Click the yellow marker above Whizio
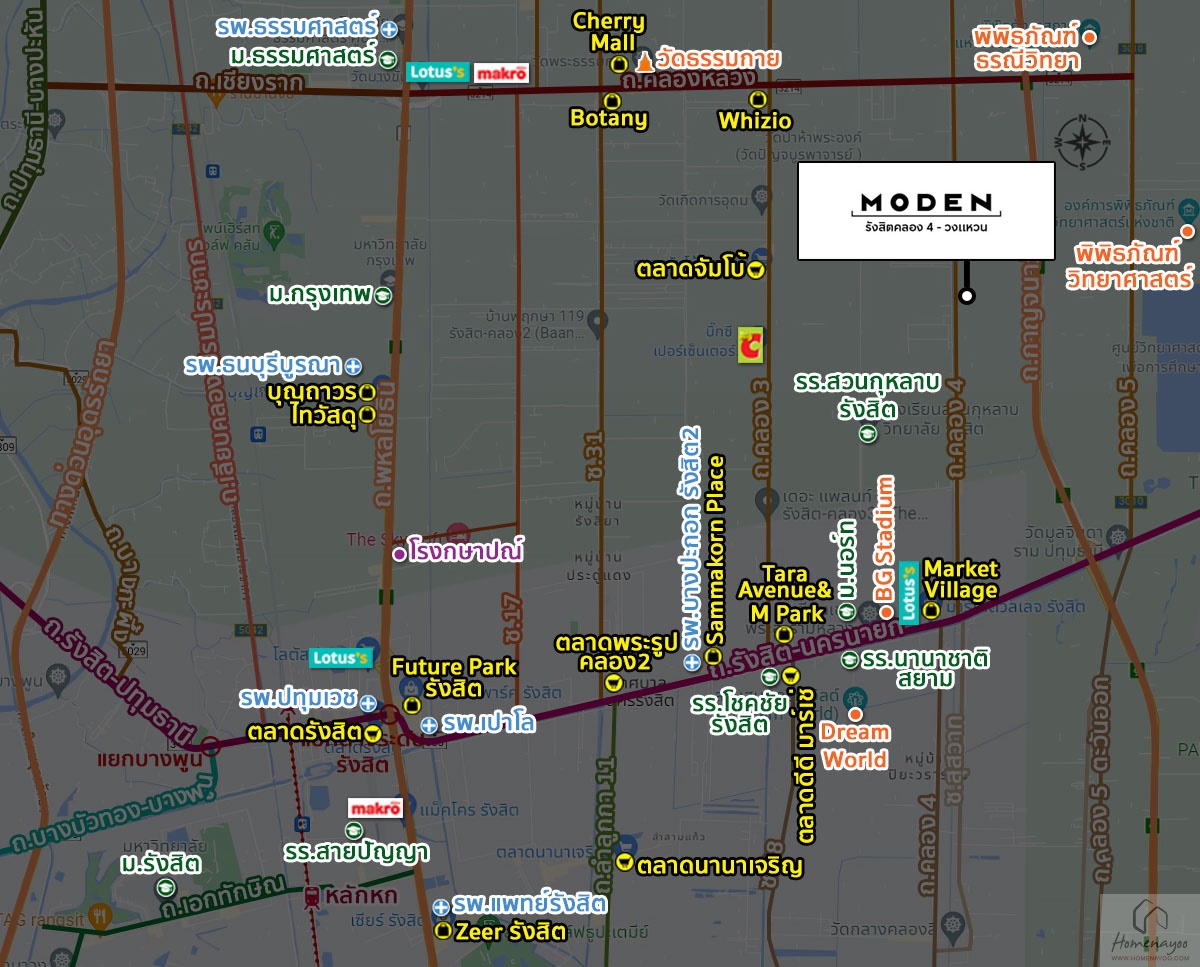1200x967 pixels. [757, 100]
